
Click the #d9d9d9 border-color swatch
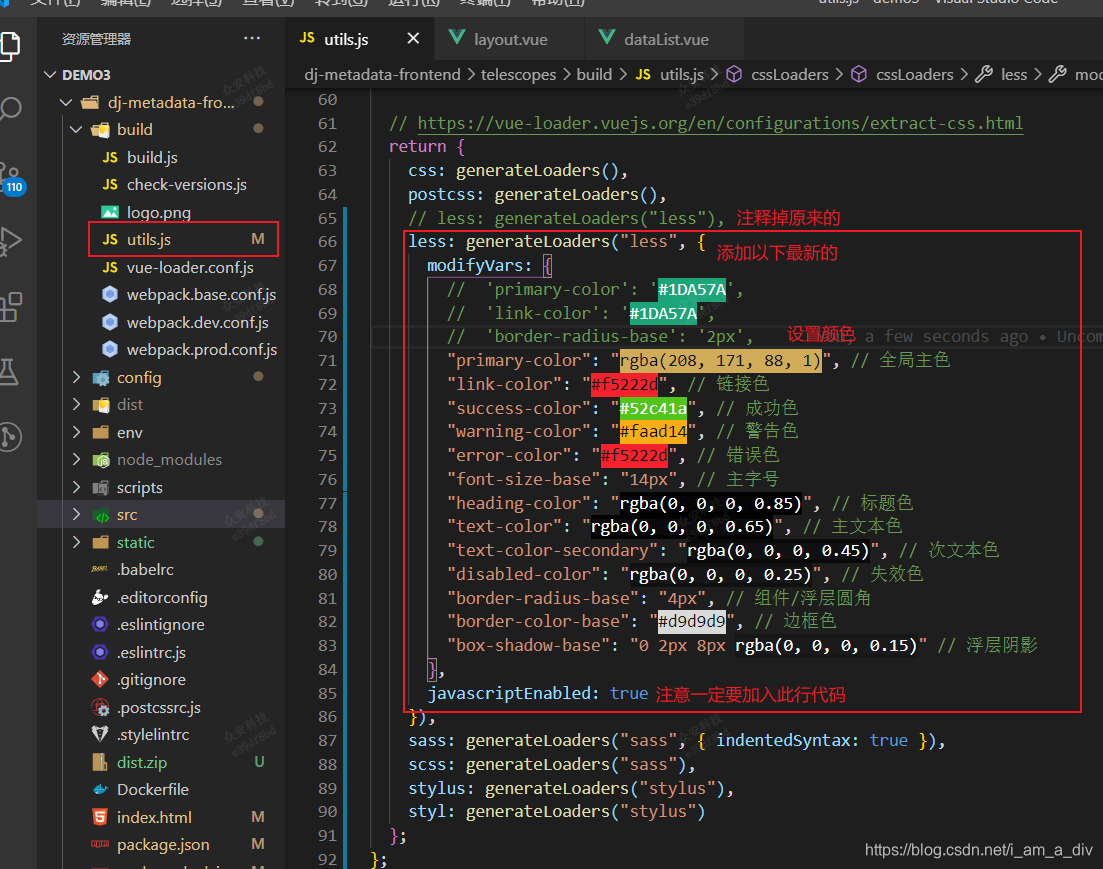pos(691,621)
